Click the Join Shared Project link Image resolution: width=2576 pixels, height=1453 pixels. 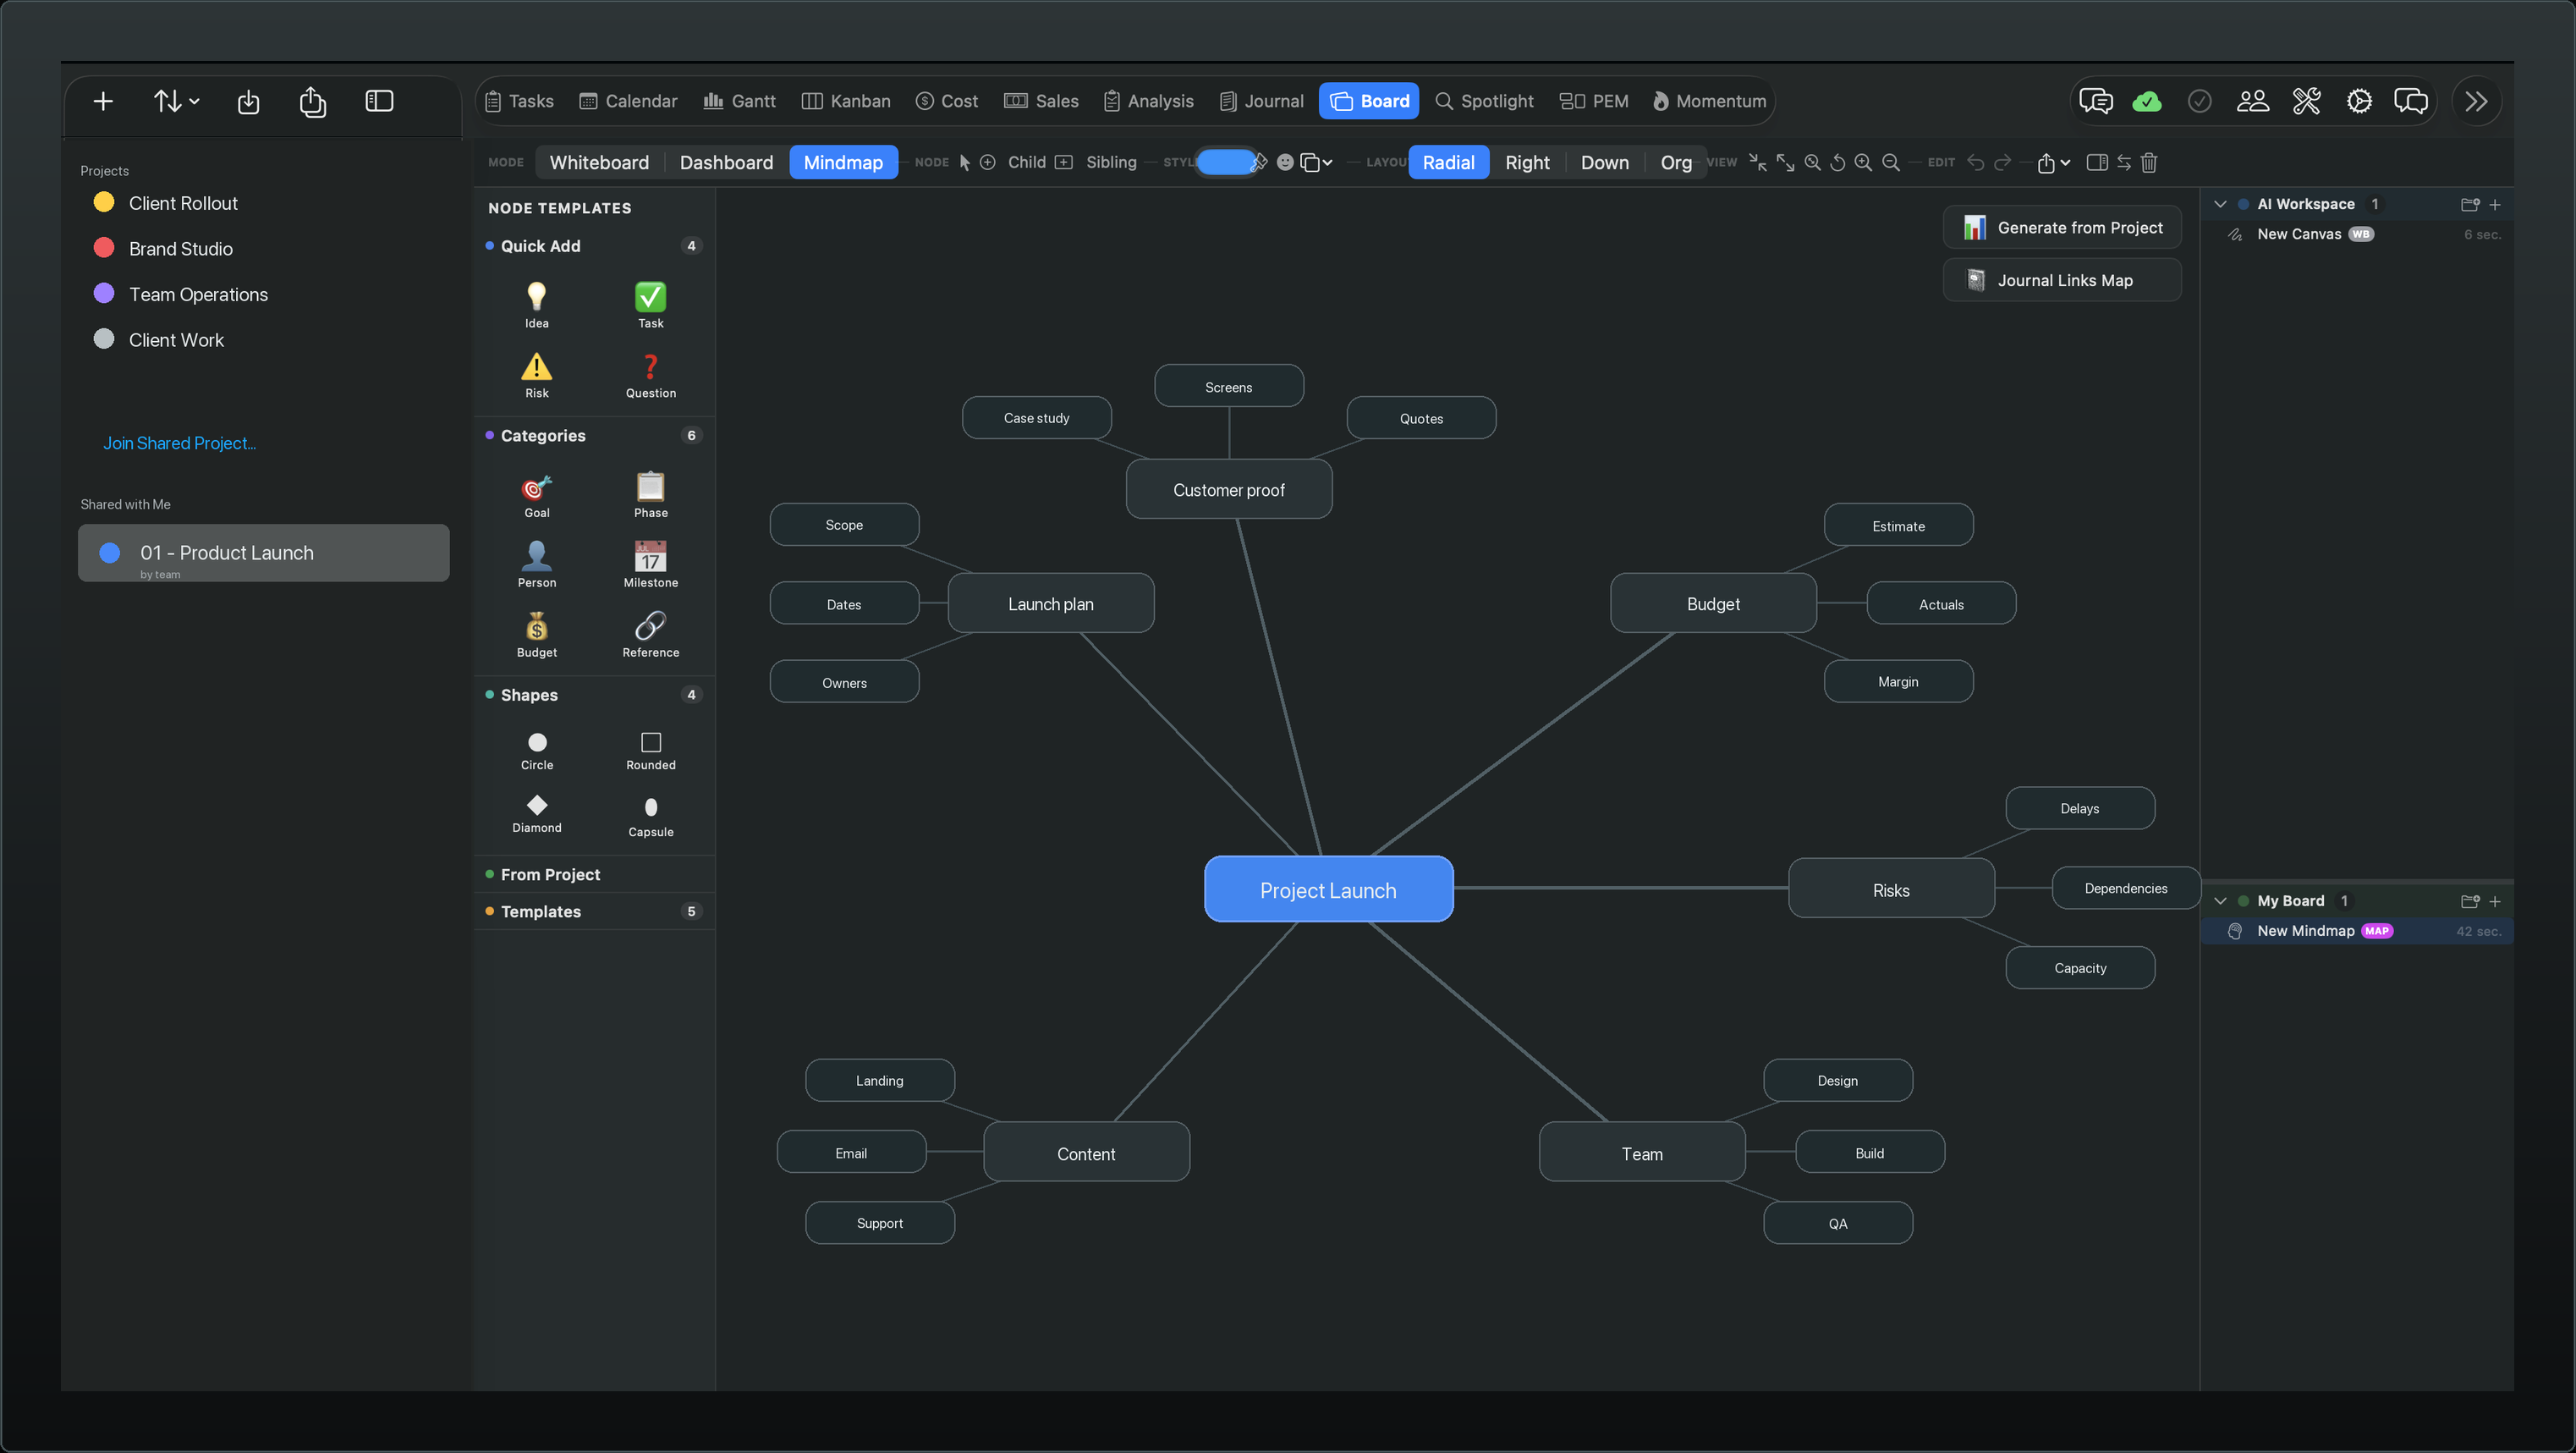pos(179,443)
